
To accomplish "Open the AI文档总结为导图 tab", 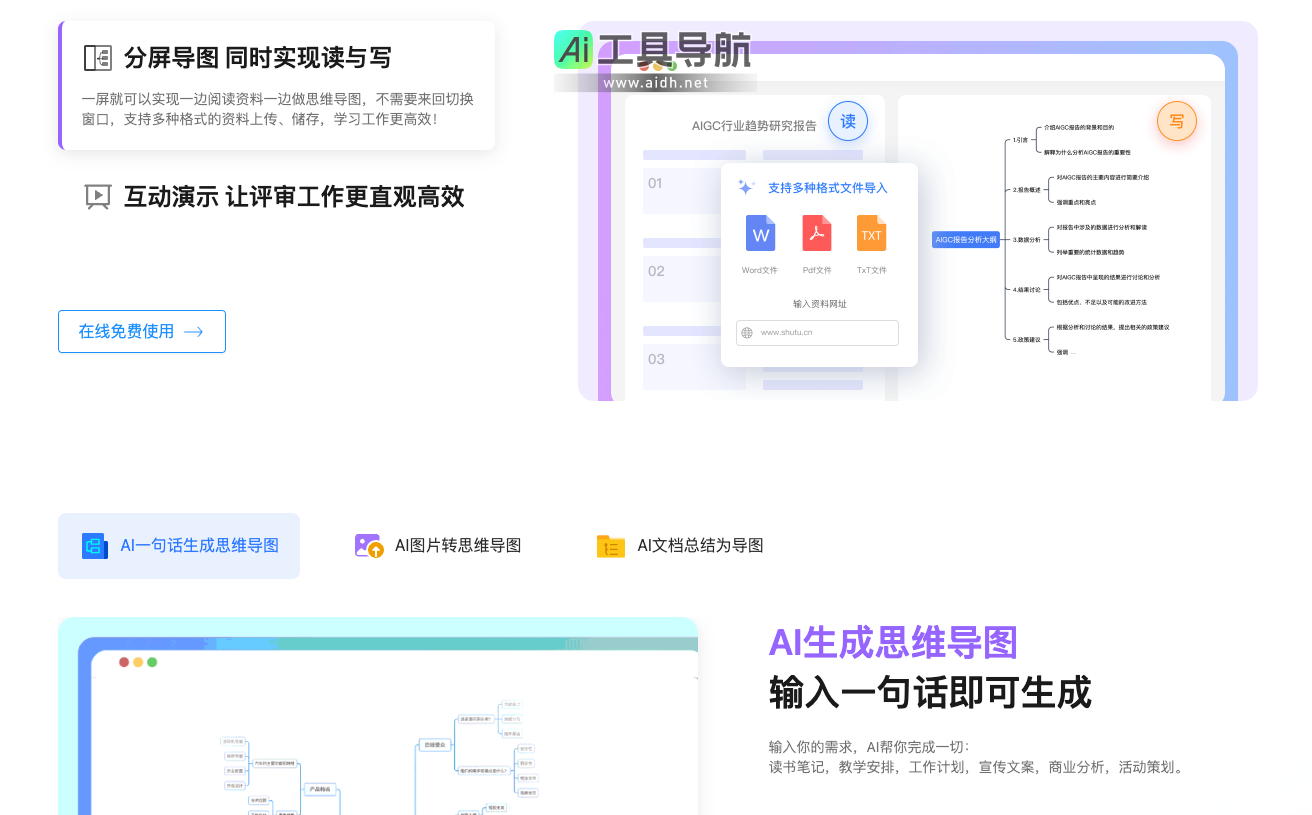I will (x=680, y=546).
